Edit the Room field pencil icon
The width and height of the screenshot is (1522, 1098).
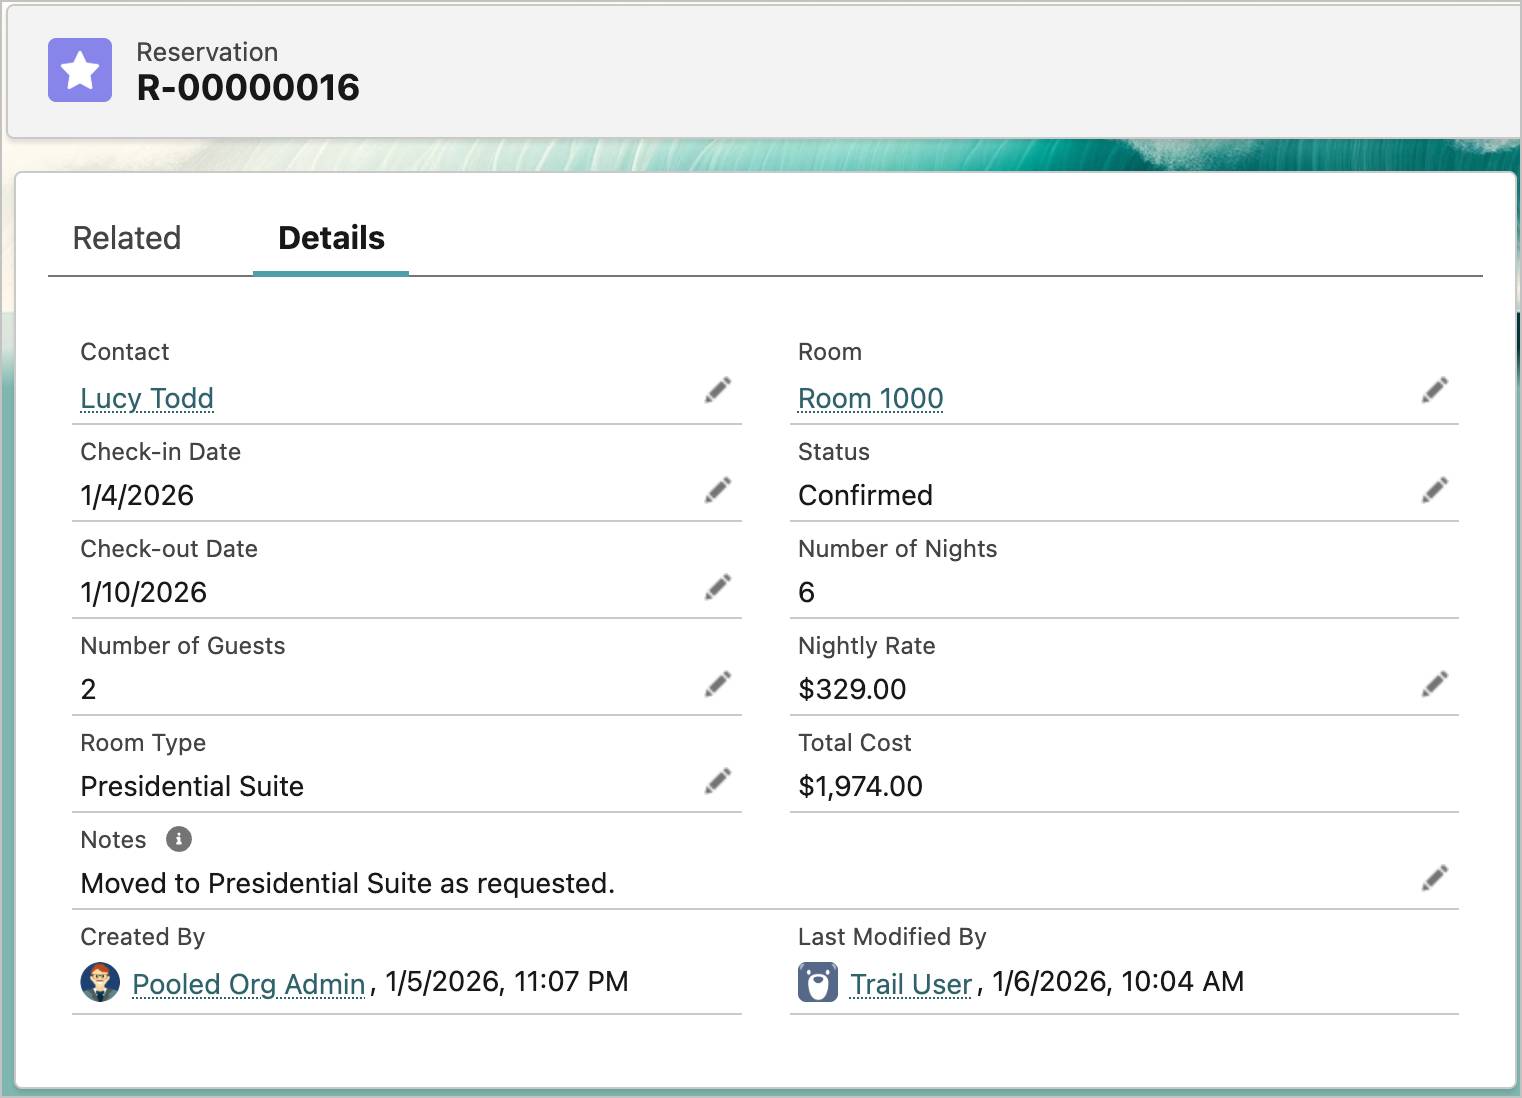(1435, 390)
